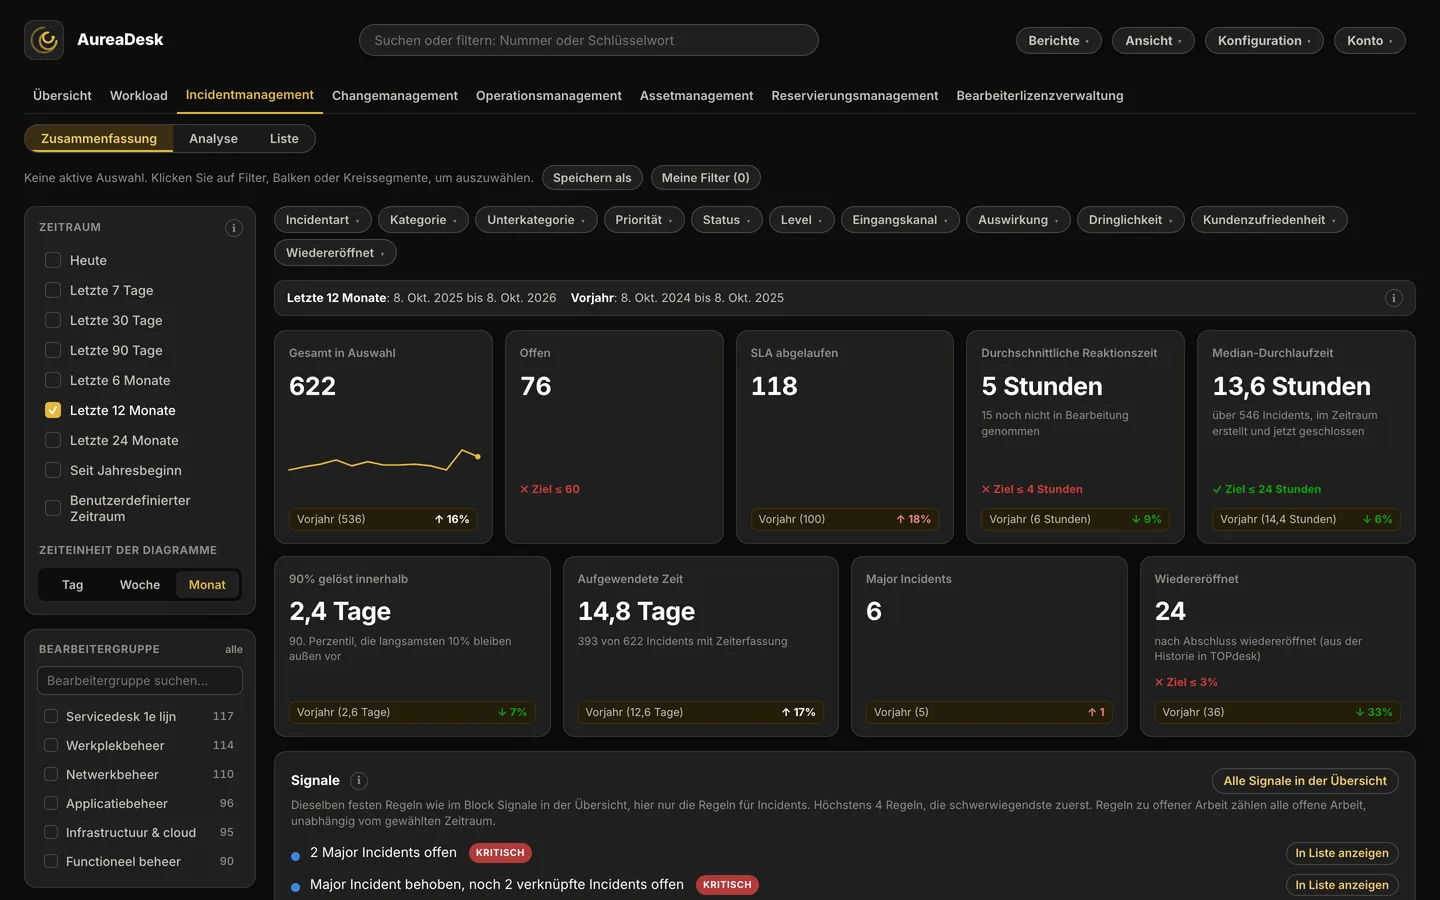Screen dimensions: 1440x900
Task: Click the SLA abgelaufen value 118
Action: pyautogui.click(x=774, y=386)
